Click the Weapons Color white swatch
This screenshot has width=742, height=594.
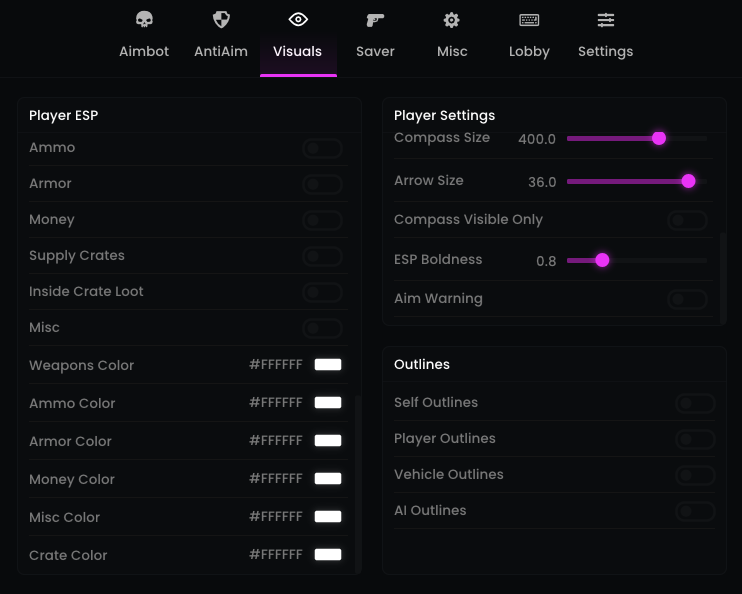[328, 365]
